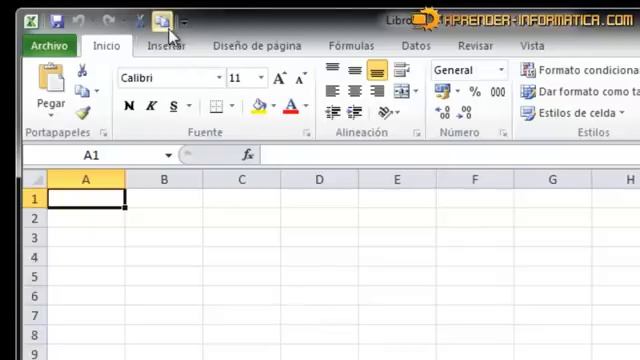The height and width of the screenshot is (360, 640).
Task: Apply the percent style
Action: (475, 91)
